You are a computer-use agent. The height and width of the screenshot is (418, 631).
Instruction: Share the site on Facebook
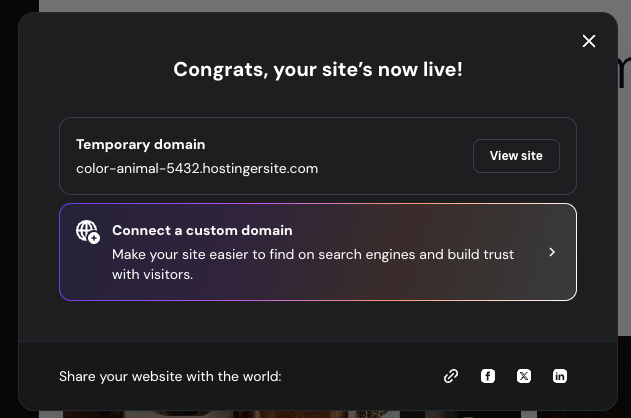tap(488, 376)
